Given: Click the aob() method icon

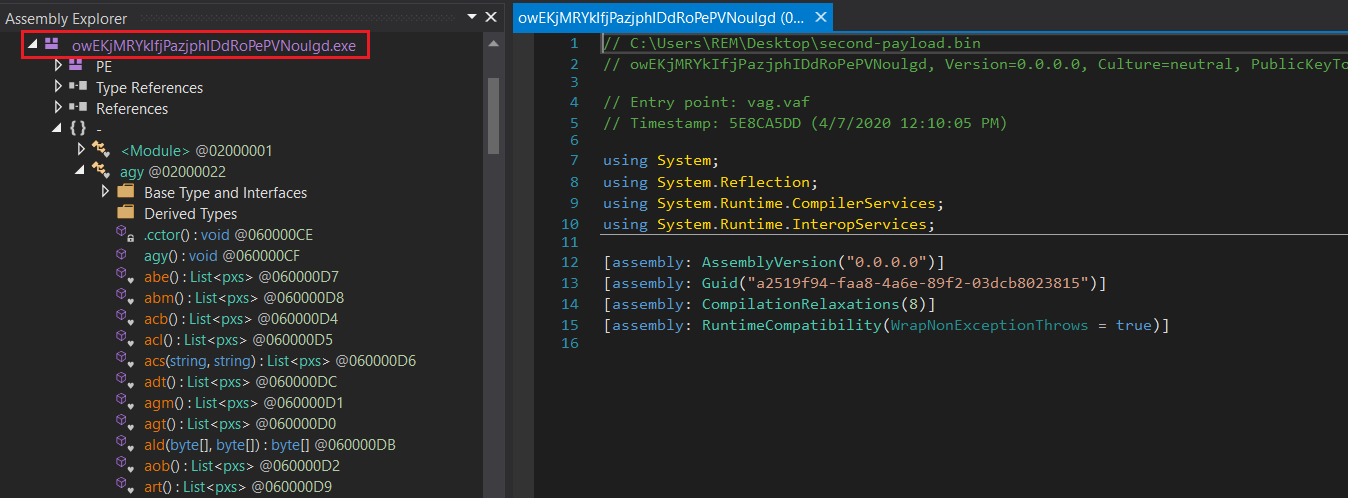Looking at the screenshot, I should (125, 465).
